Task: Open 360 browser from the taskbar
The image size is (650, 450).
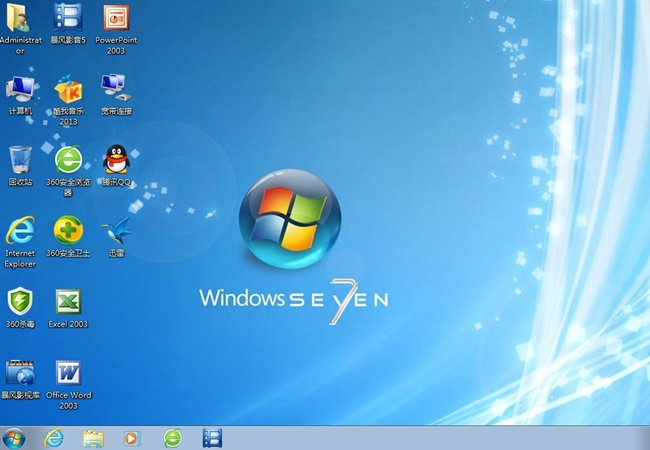Action: (173, 438)
